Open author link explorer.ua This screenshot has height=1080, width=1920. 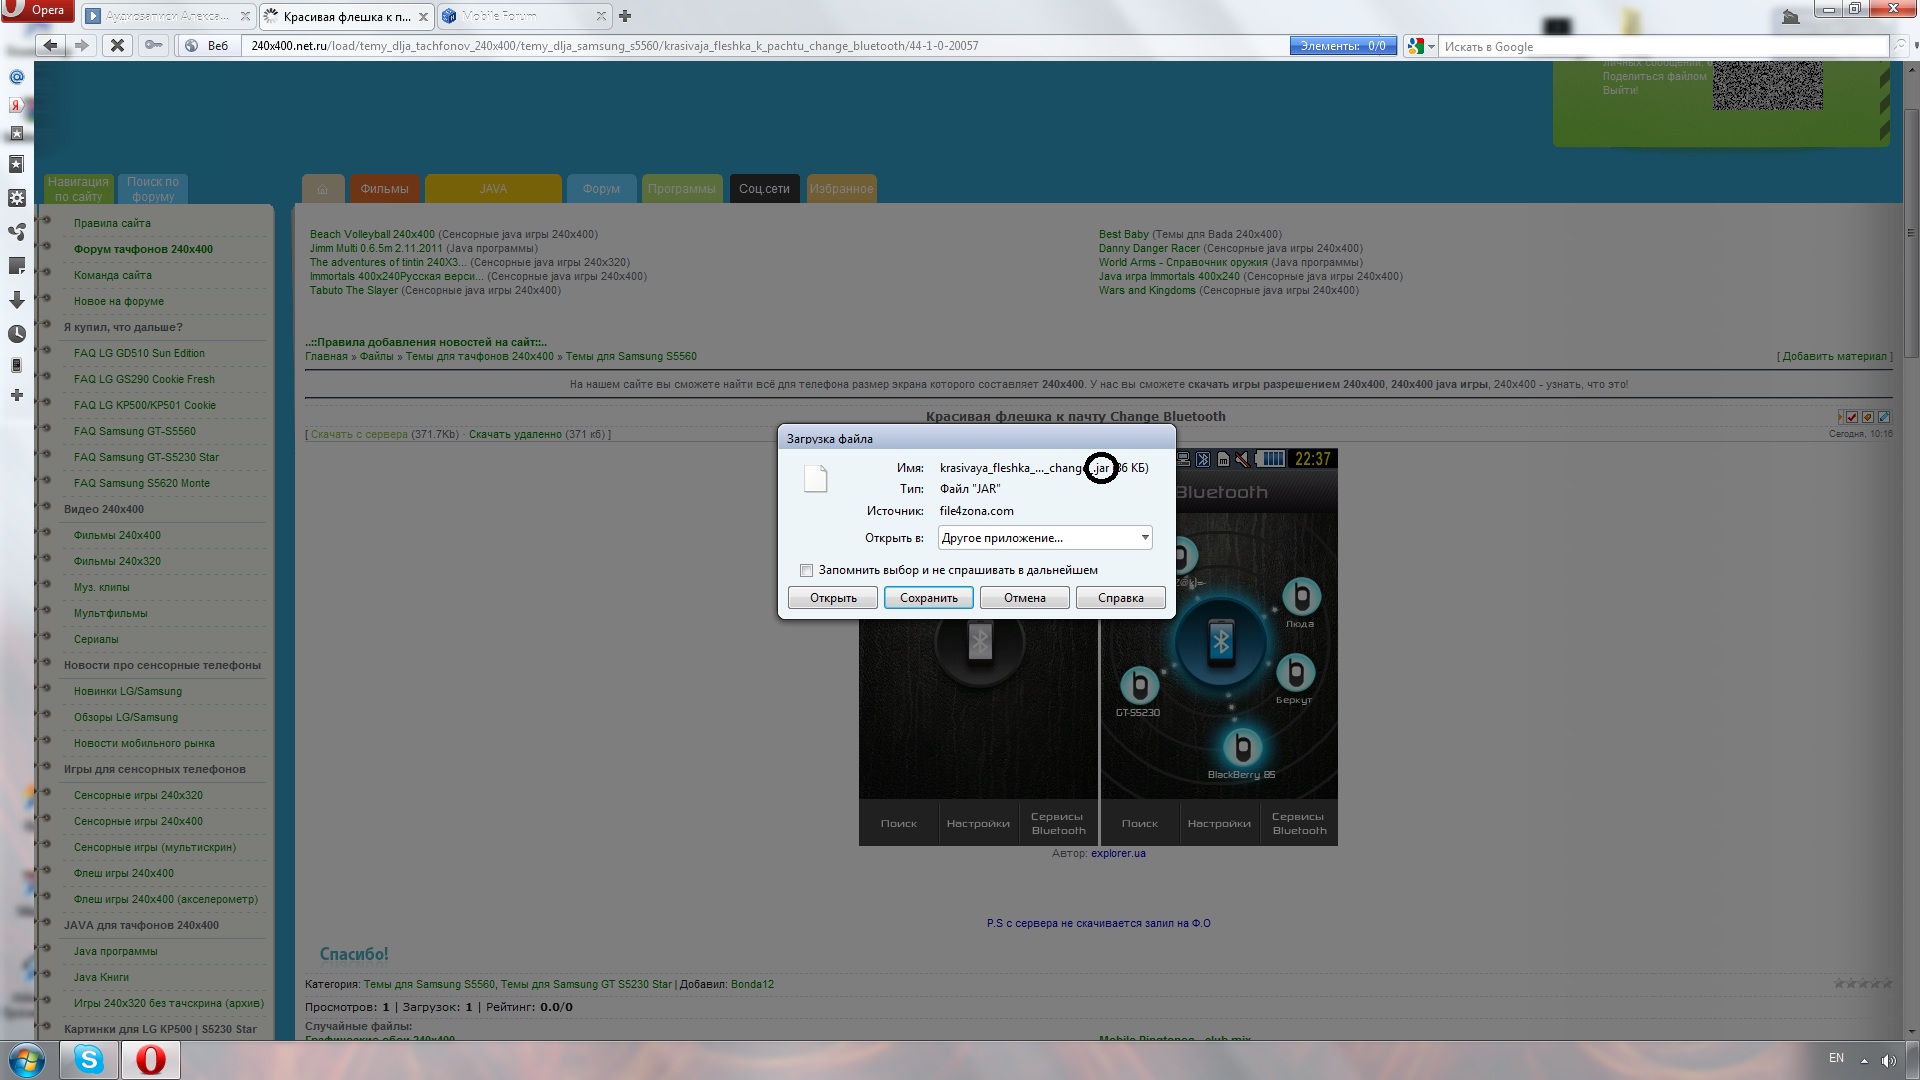(x=1118, y=854)
